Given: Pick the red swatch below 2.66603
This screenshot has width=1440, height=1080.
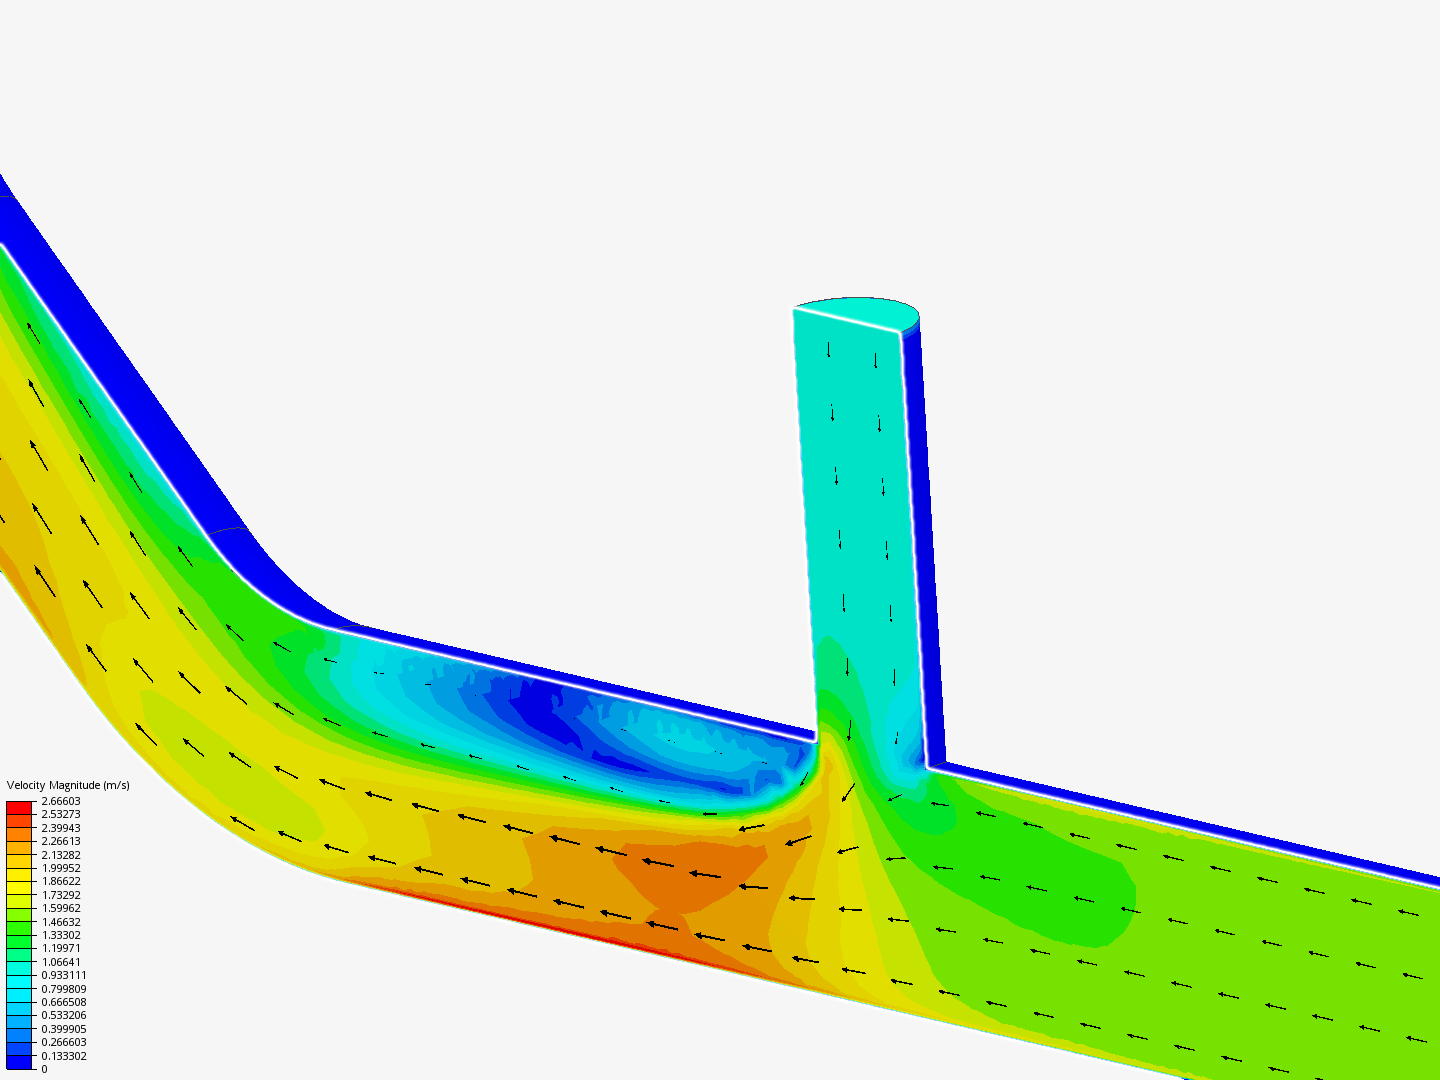Looking at the screenshot, I should tap(19, 808).
